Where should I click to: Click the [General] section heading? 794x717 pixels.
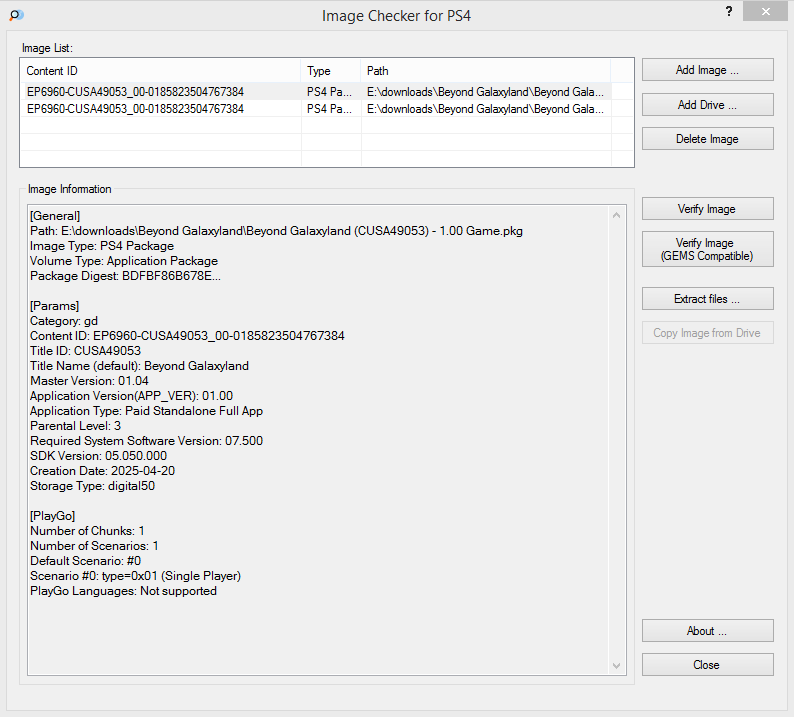click(55, 216)
